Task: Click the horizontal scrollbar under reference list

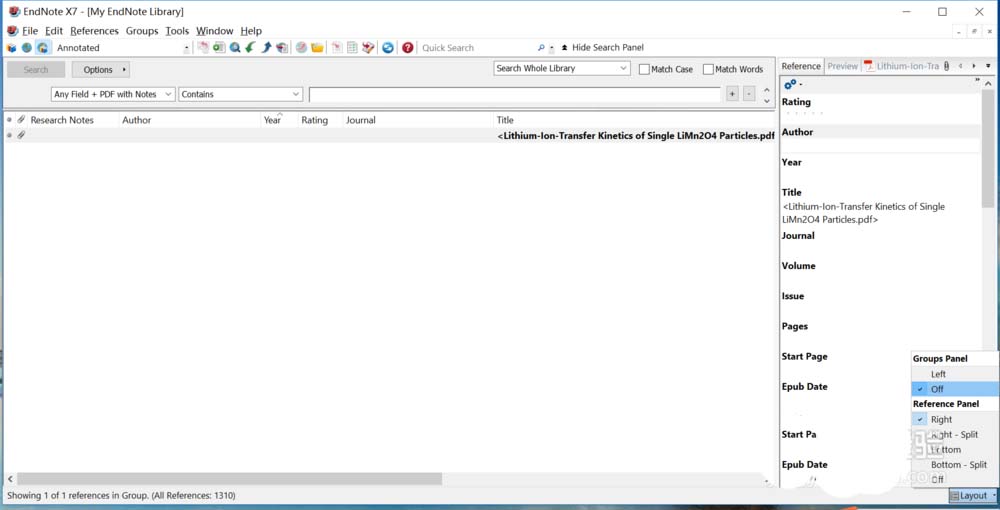Action: pyautogui.click(x=230, y=479)
